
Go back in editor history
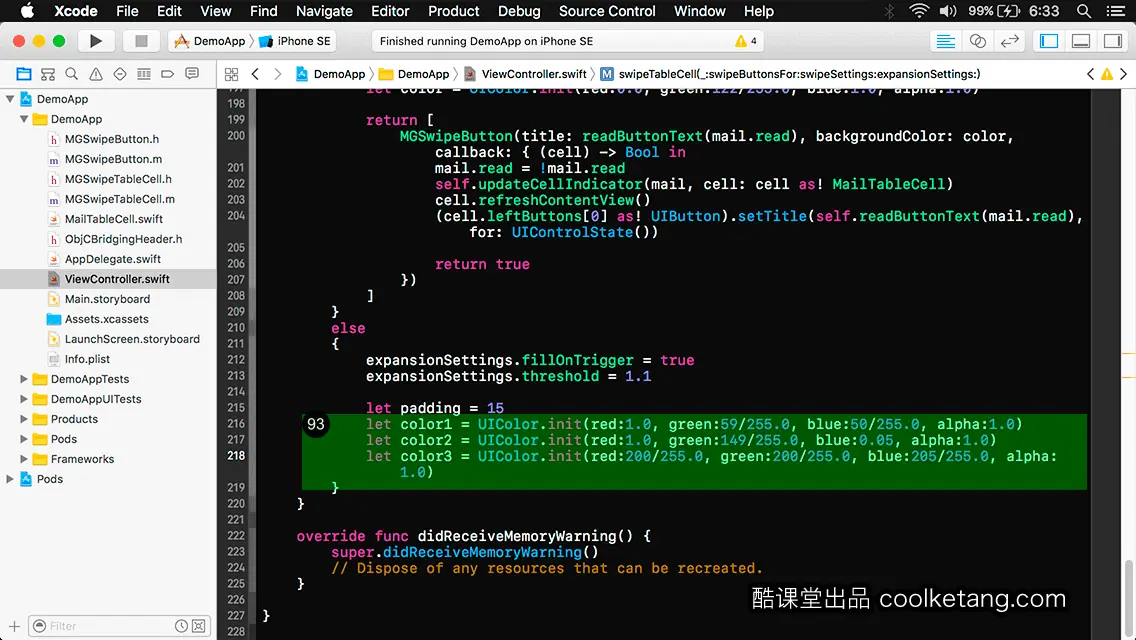coord(255,74)
